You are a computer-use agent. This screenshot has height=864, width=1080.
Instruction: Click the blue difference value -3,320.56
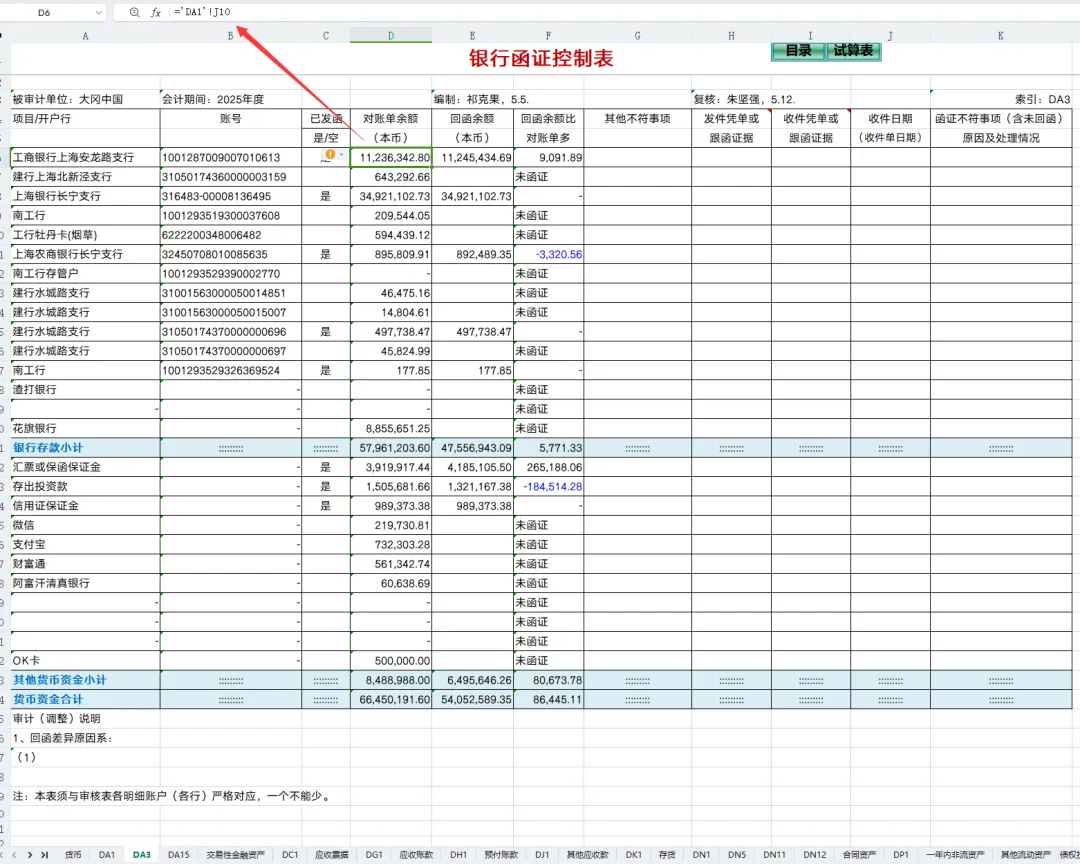tap(548, 254)
